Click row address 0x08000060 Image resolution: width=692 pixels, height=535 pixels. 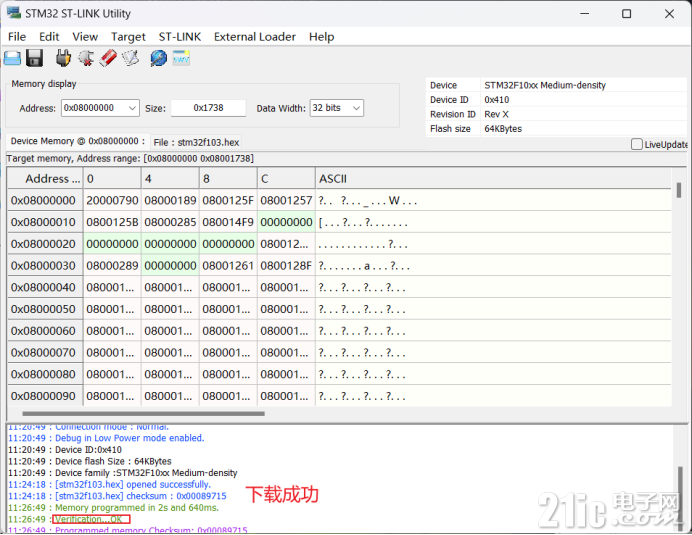[x=45, y=331]
